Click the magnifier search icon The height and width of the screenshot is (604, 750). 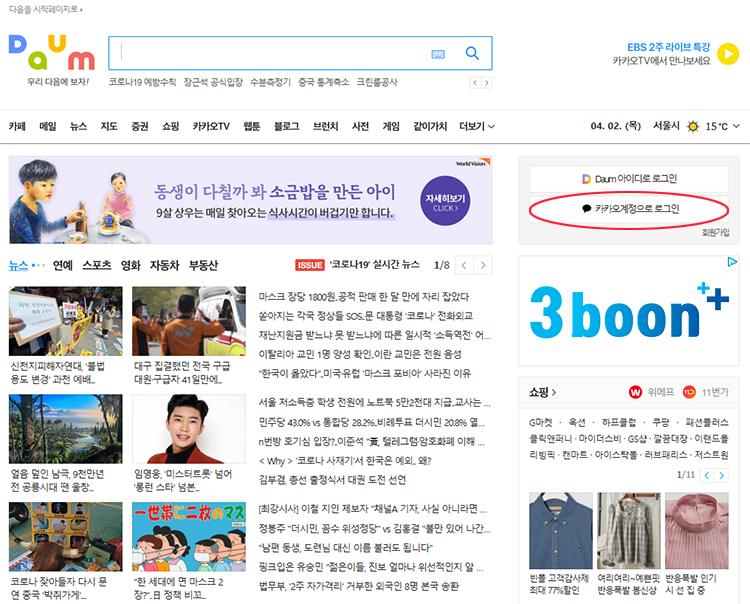tap(472, 53)
